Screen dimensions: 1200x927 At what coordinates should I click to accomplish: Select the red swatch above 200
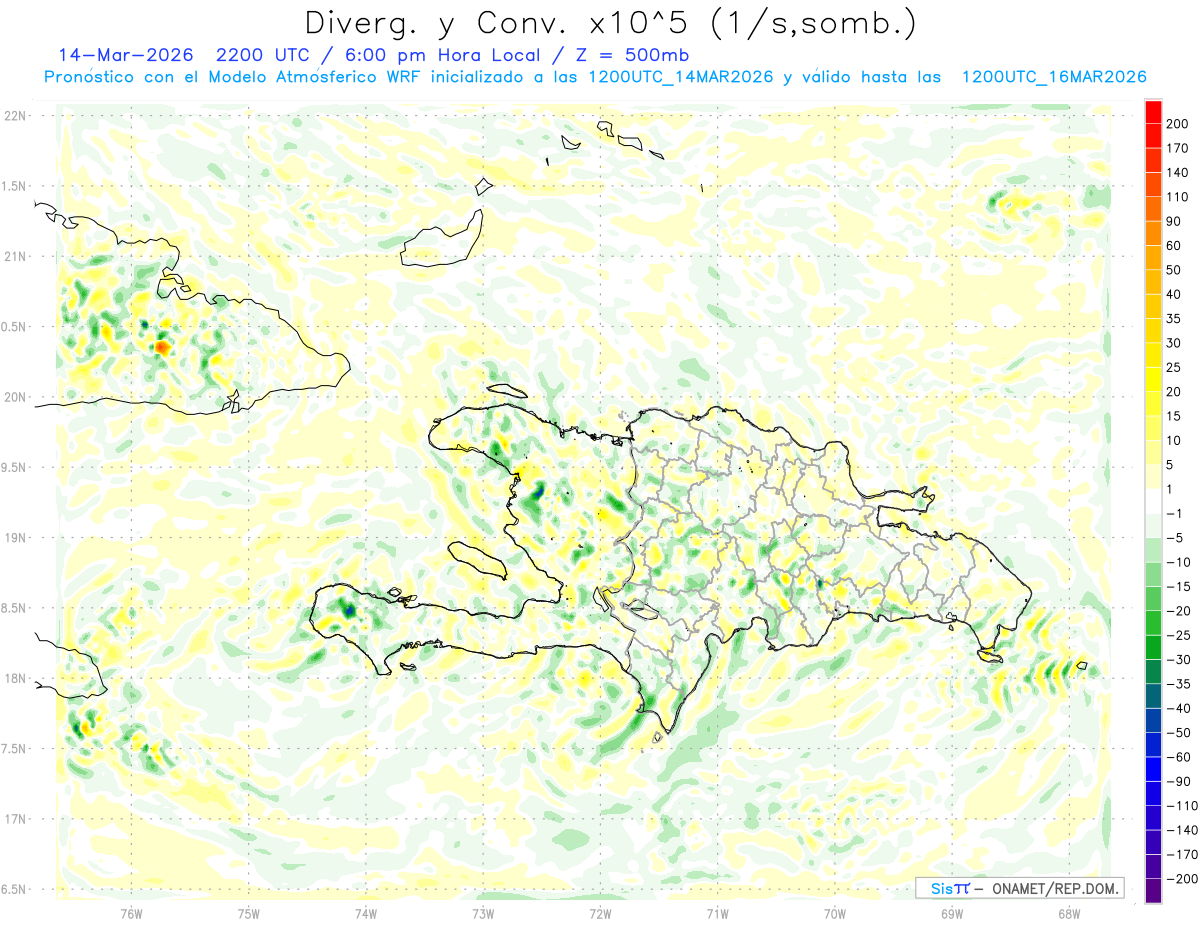click(x=1154, y=112)
